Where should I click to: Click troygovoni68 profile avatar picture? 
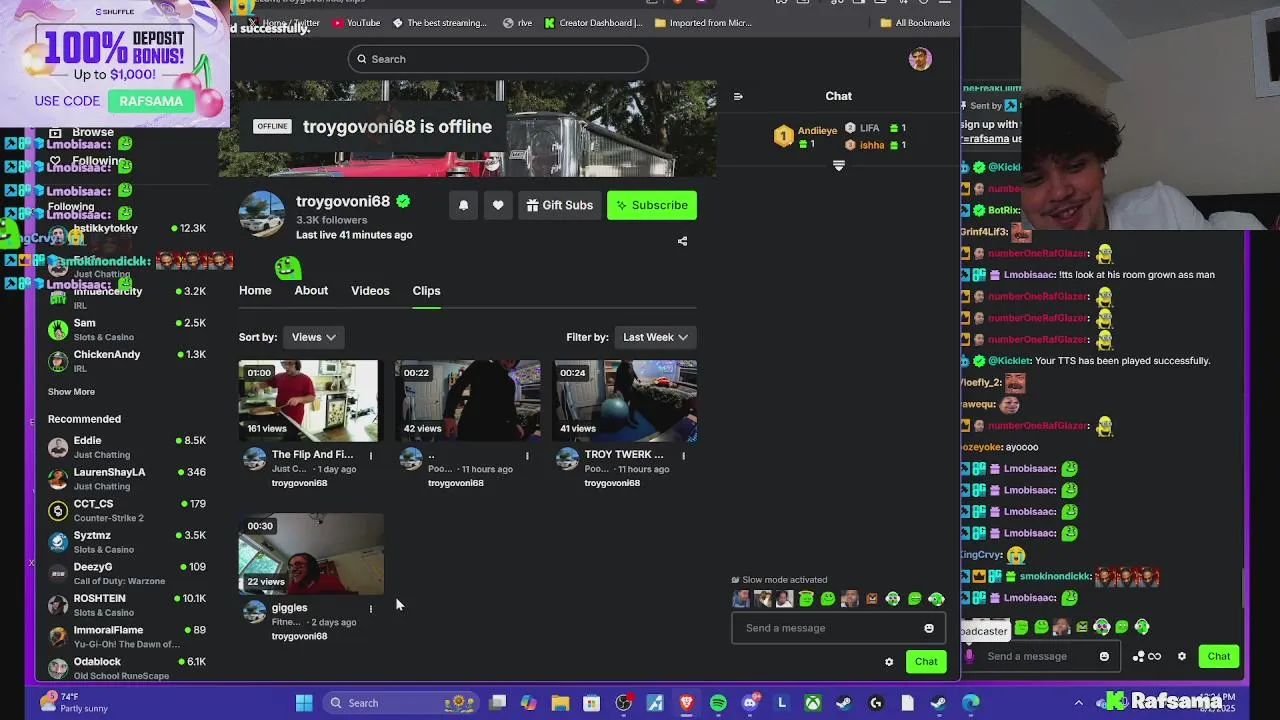pos(261,214)
